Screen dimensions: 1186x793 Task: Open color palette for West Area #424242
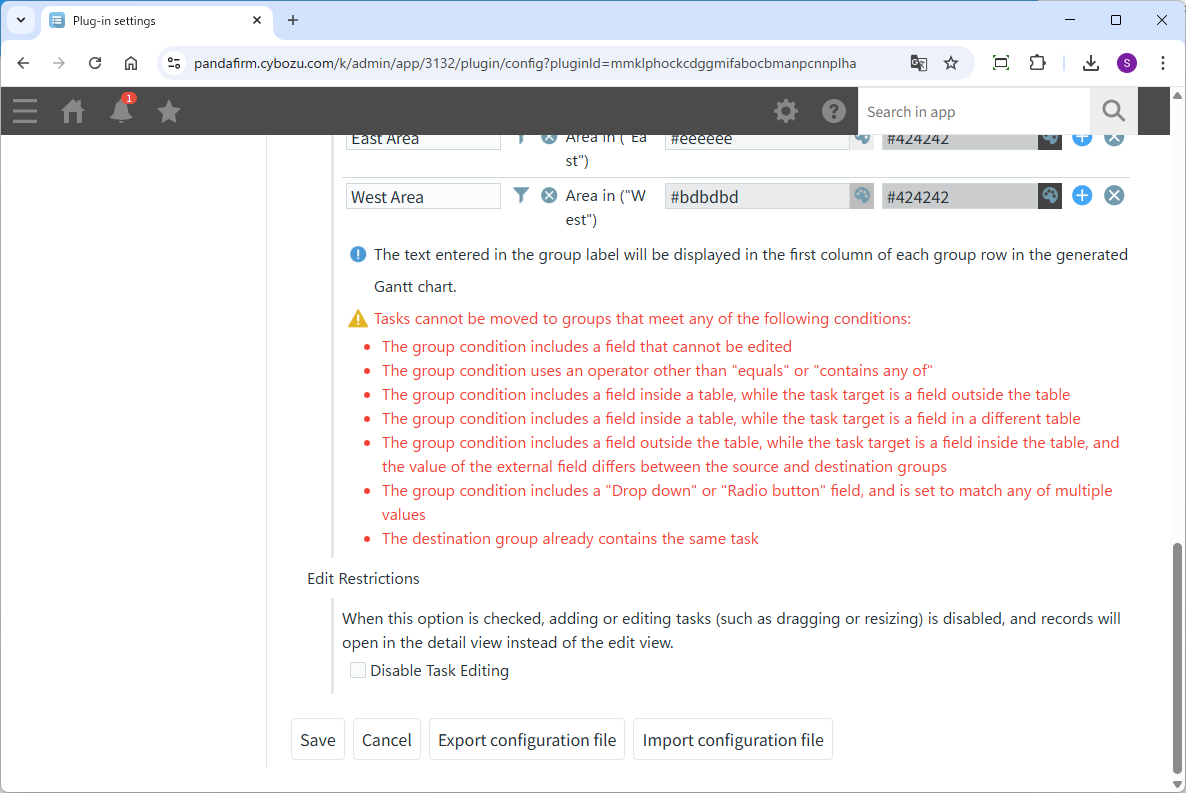coord(1049,196)
